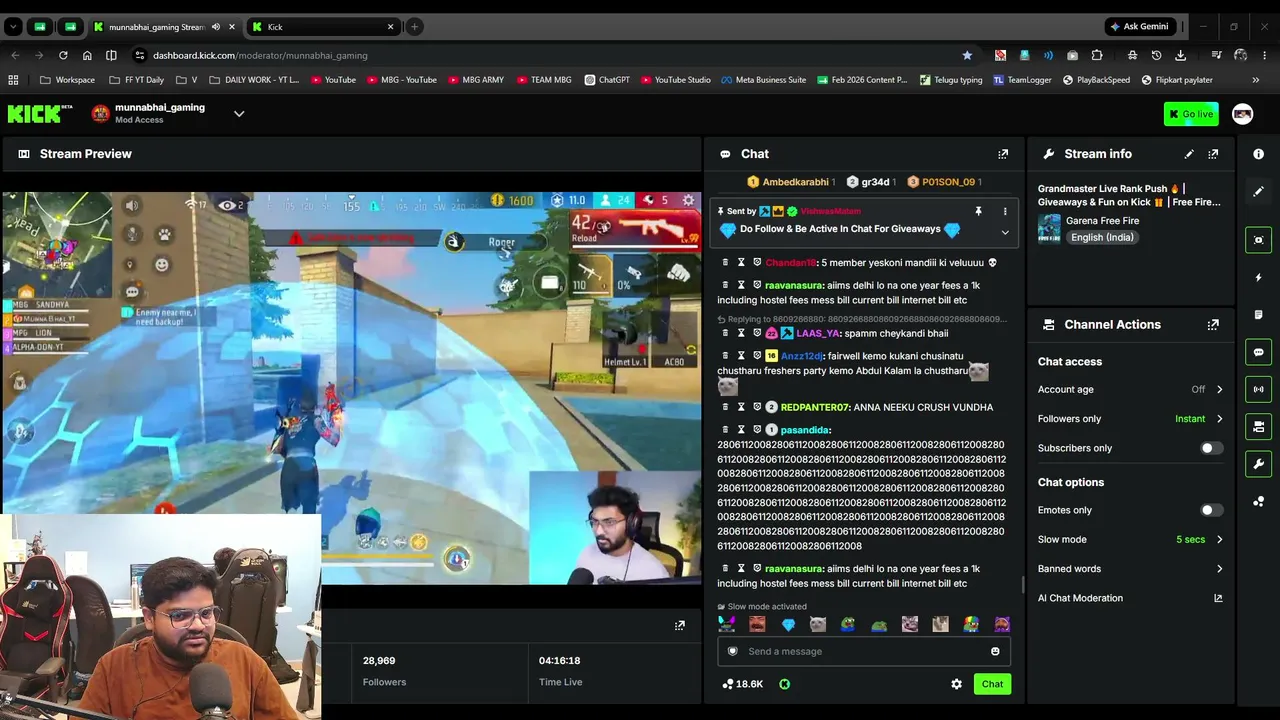
Task: Open browser downloads icon
Action: point(1181,55)
